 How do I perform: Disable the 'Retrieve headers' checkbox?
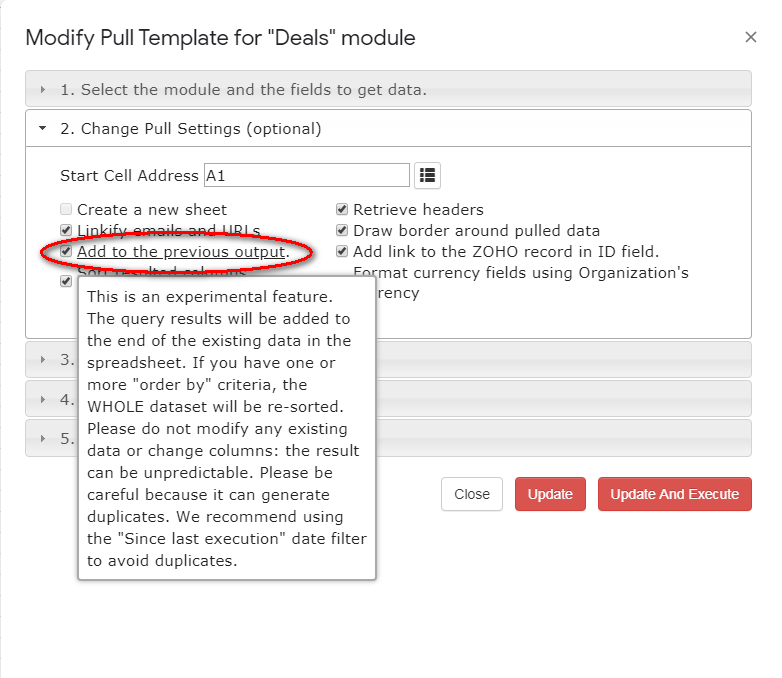tap(342, 210)
